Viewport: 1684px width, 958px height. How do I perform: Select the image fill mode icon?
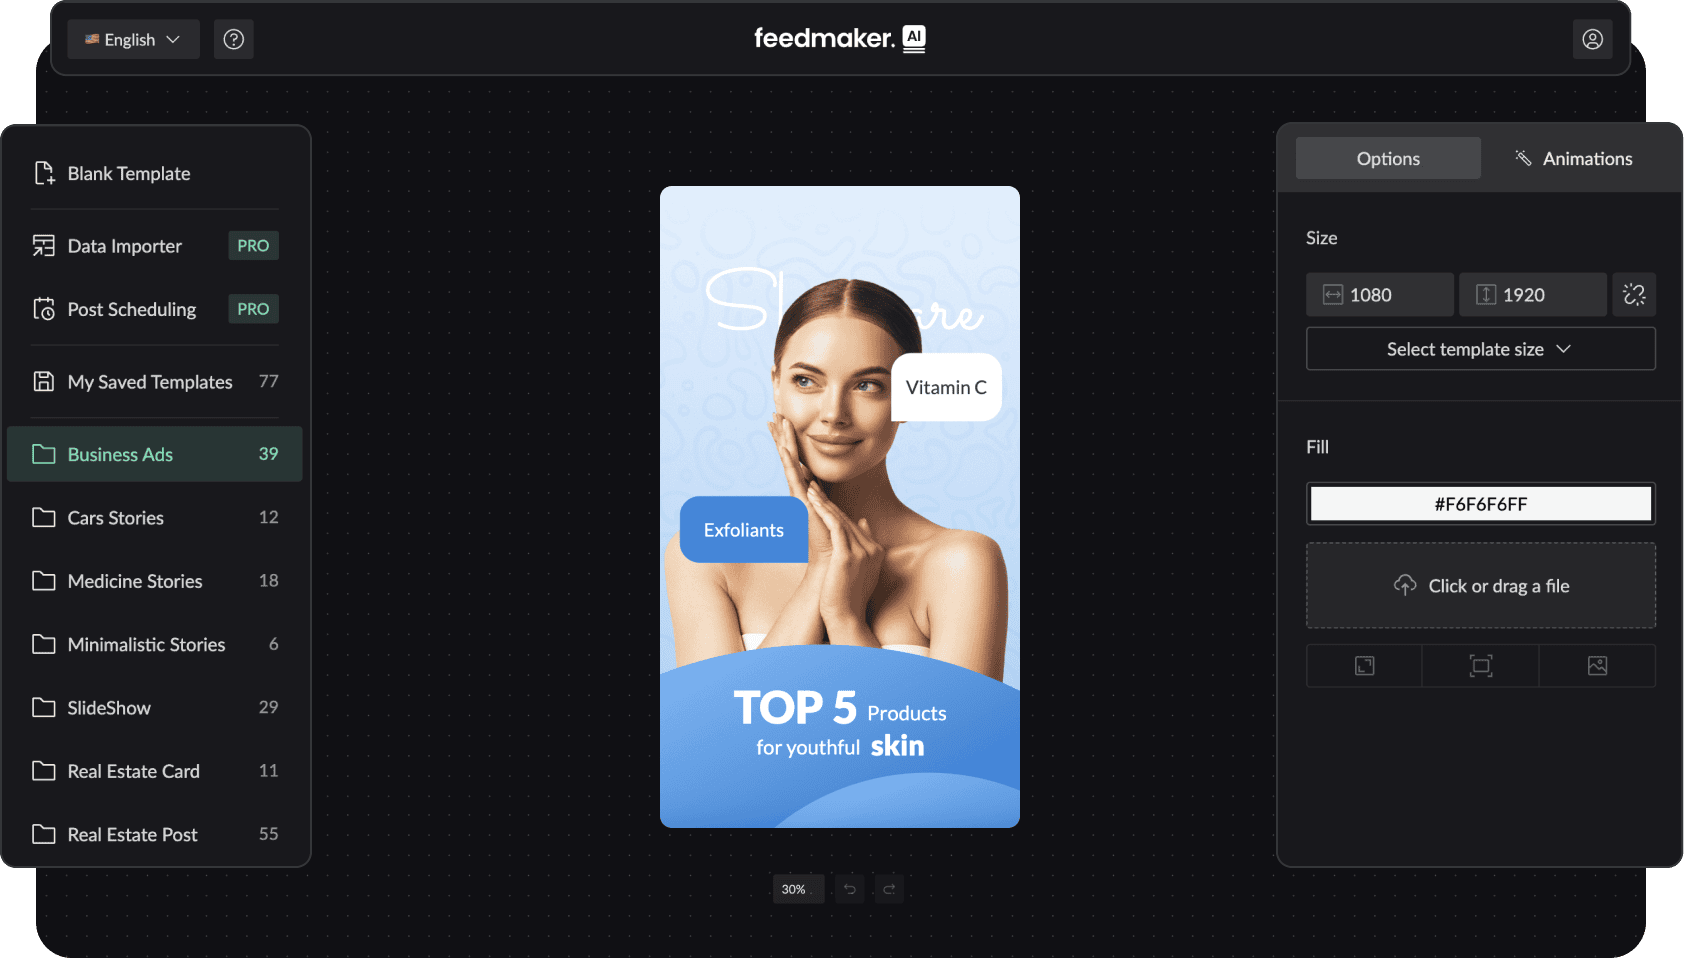coord(1597,666)
